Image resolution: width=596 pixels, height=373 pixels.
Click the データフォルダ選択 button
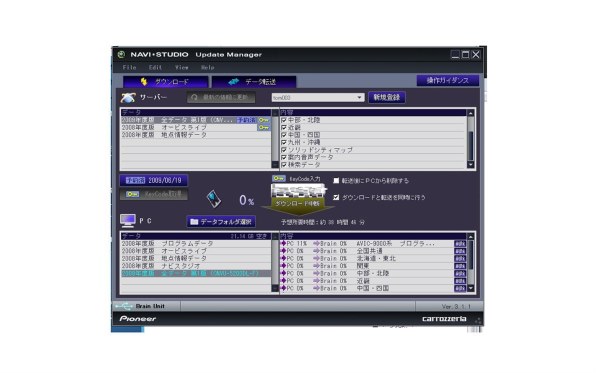[x=221, y=222]
